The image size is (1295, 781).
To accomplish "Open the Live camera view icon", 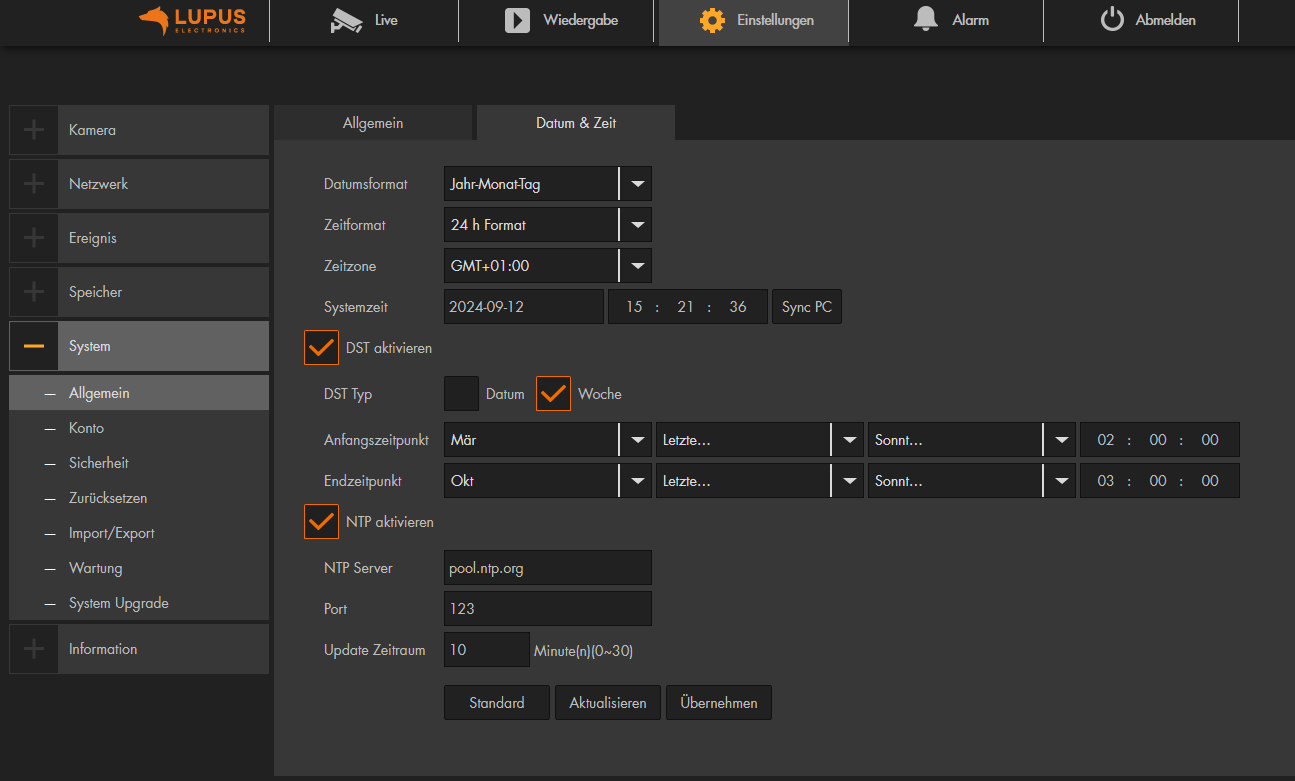I will click(346, 21).
